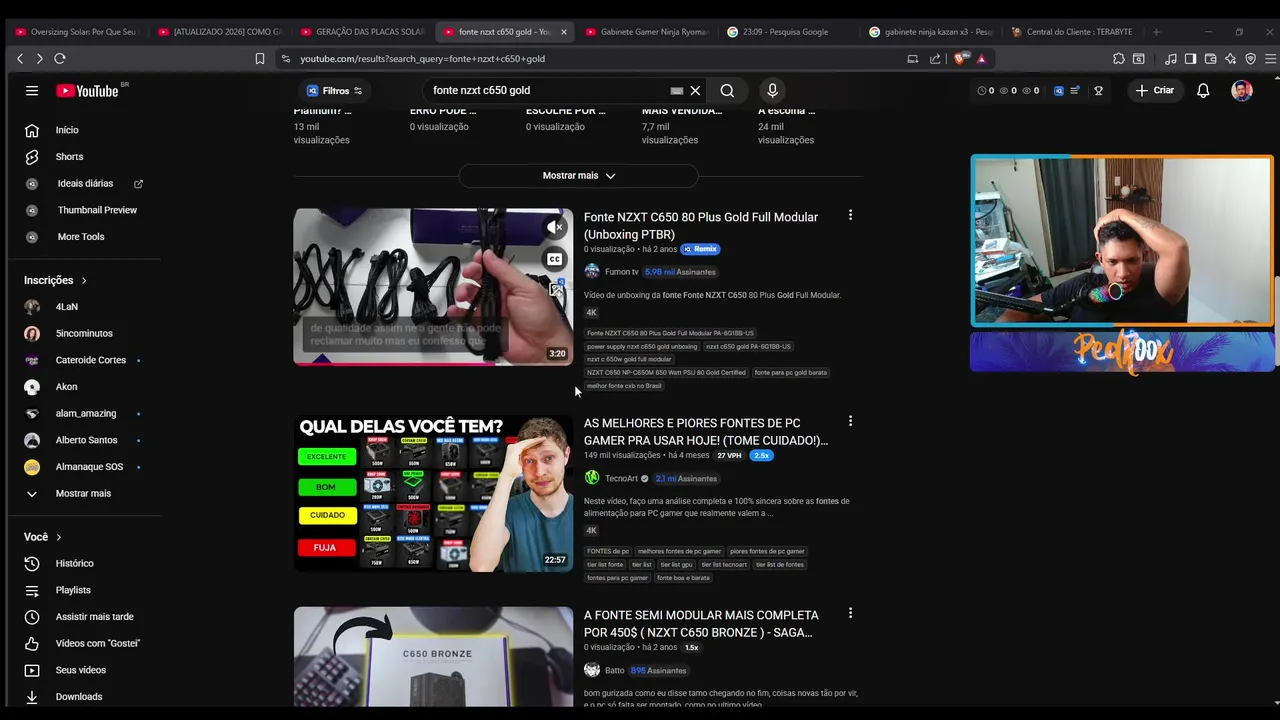Click the Remix badge on unboxing video
The height and width of the screenshot is (720, 1280).
(700, 249)
